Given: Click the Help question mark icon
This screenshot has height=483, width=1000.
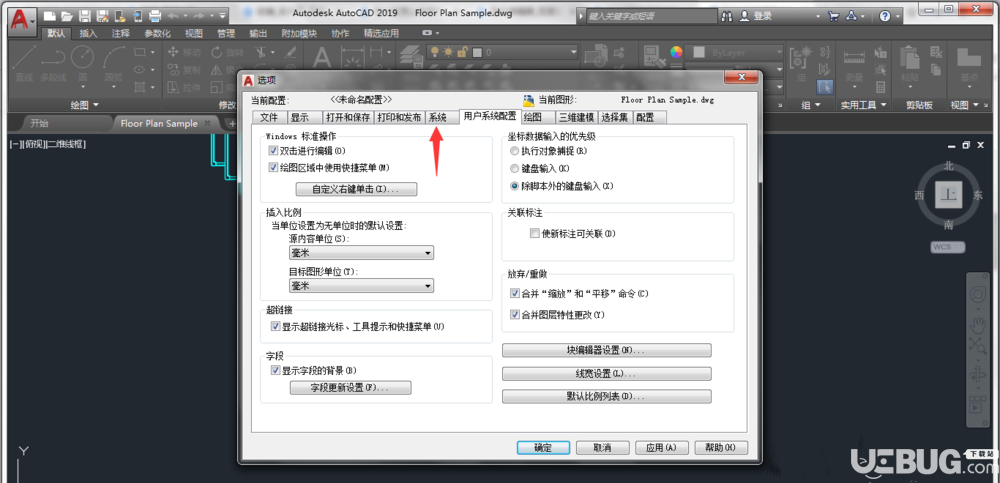Looking at the screenshot, I should coord(885,16).
